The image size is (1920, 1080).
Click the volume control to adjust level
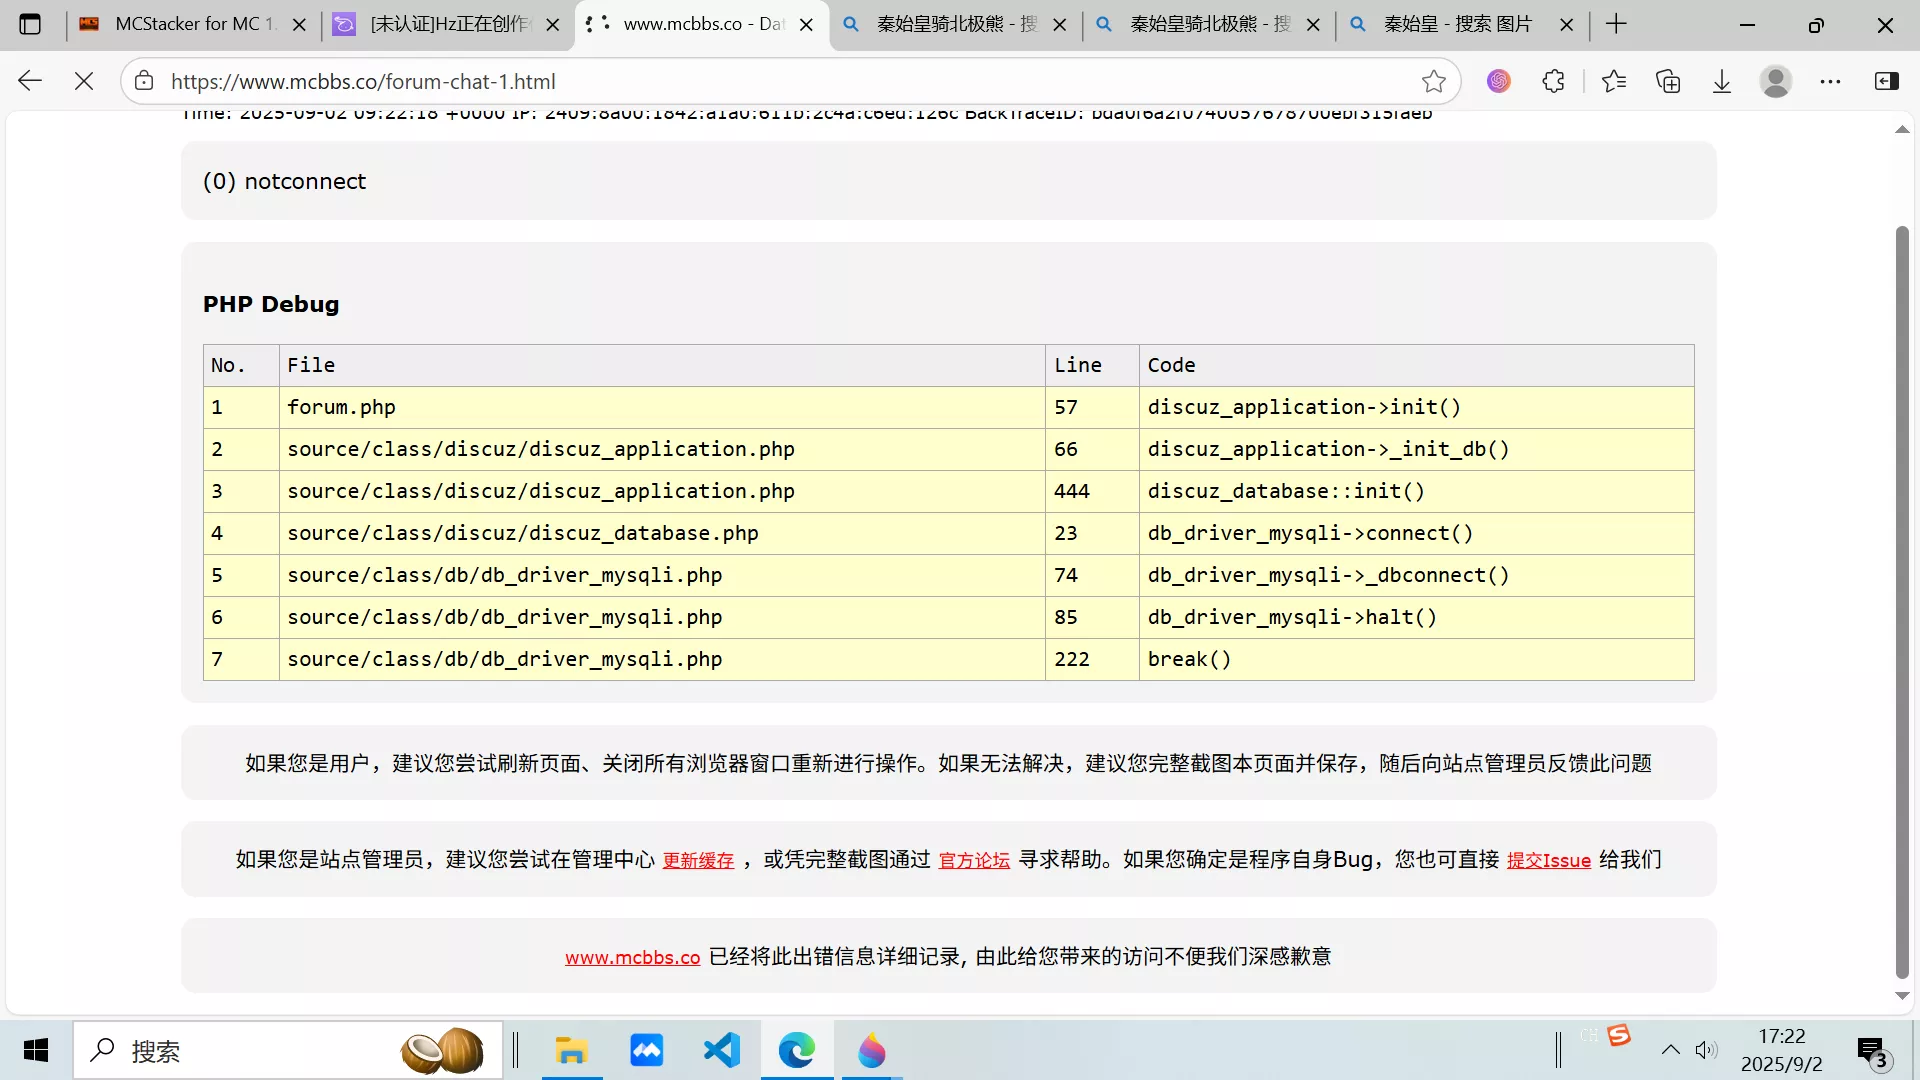click(x=1706, y=1050)
